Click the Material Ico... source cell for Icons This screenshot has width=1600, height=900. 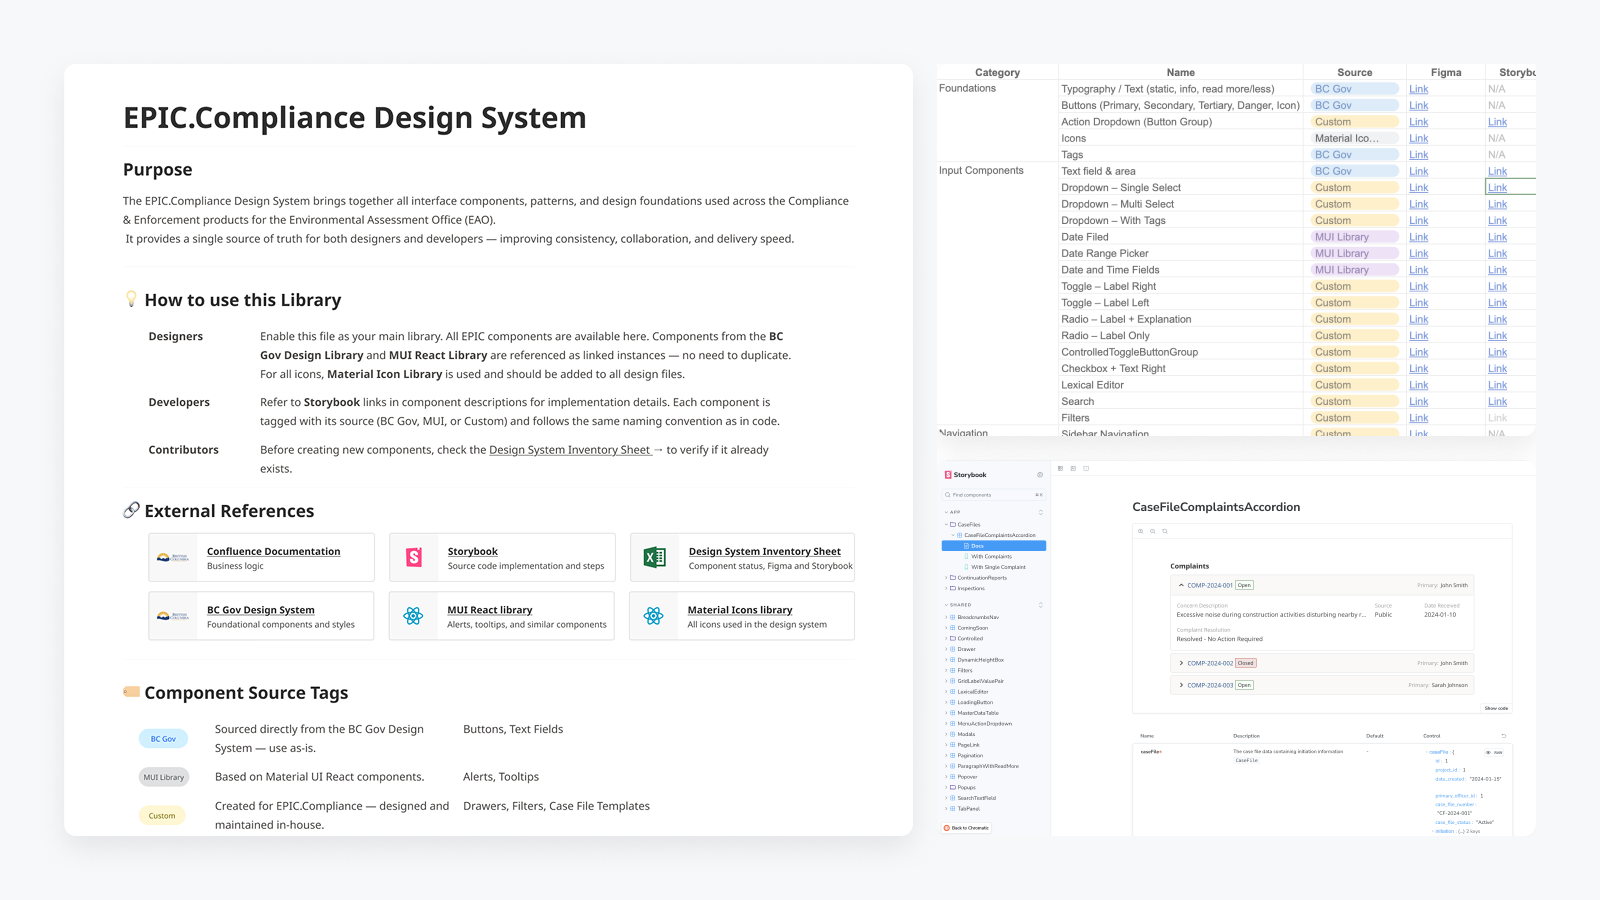pyautogui.click(x=1355, y=138)
